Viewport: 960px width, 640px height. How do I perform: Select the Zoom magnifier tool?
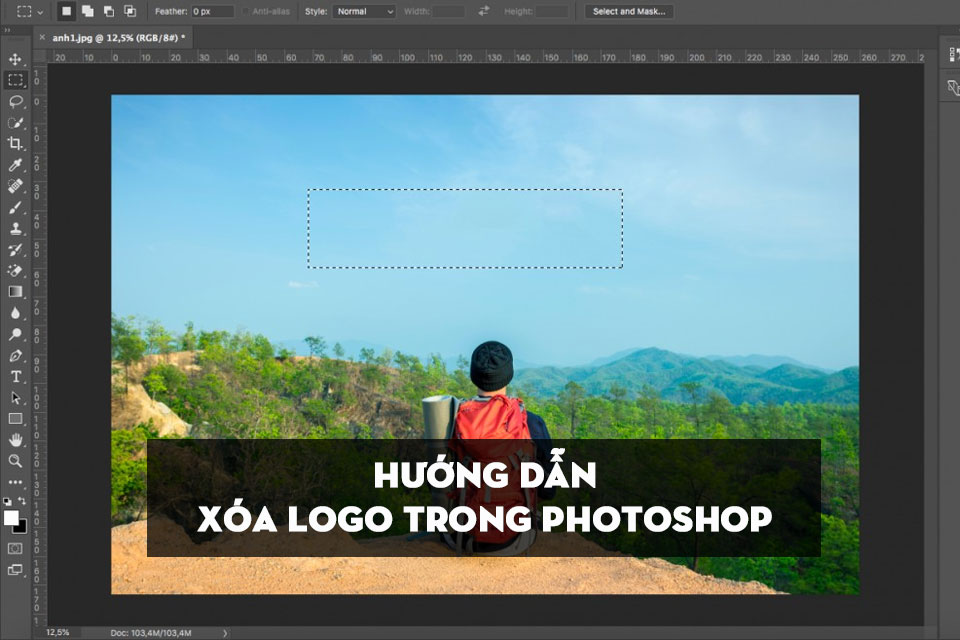15,460
